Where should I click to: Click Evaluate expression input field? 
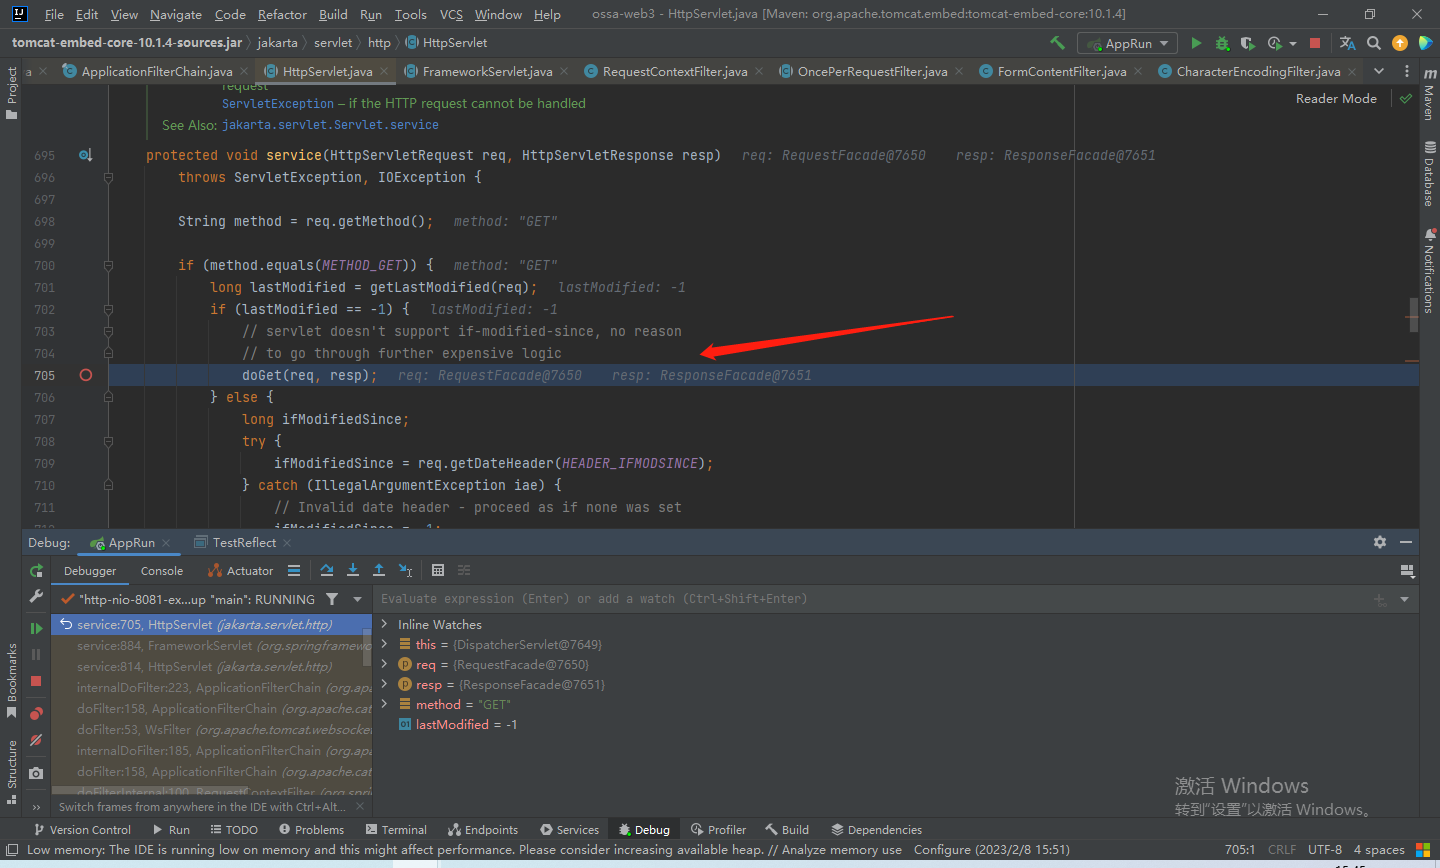[x=870, y=599]
